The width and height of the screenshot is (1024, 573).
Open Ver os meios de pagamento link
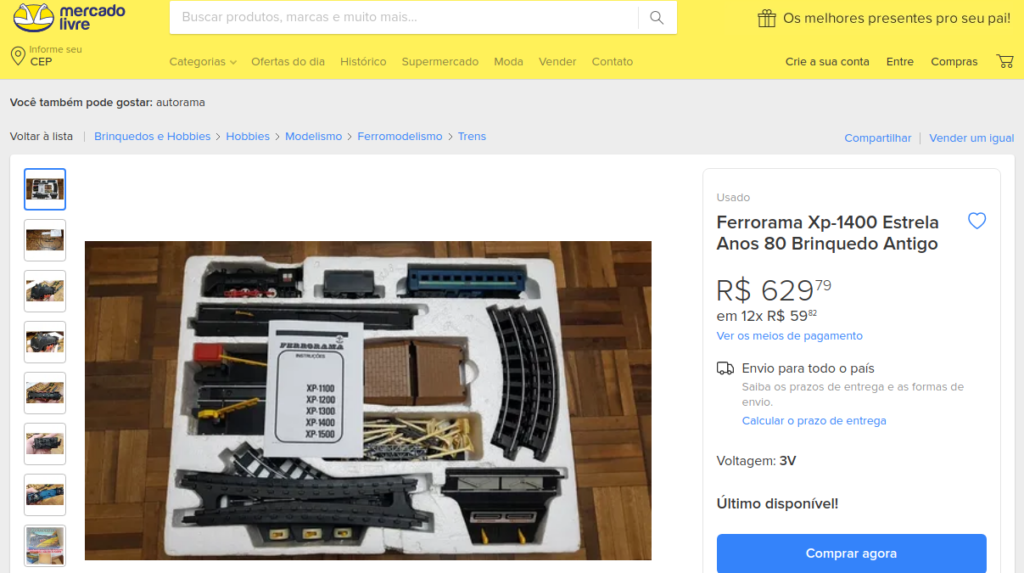click(x=790, y=336)
